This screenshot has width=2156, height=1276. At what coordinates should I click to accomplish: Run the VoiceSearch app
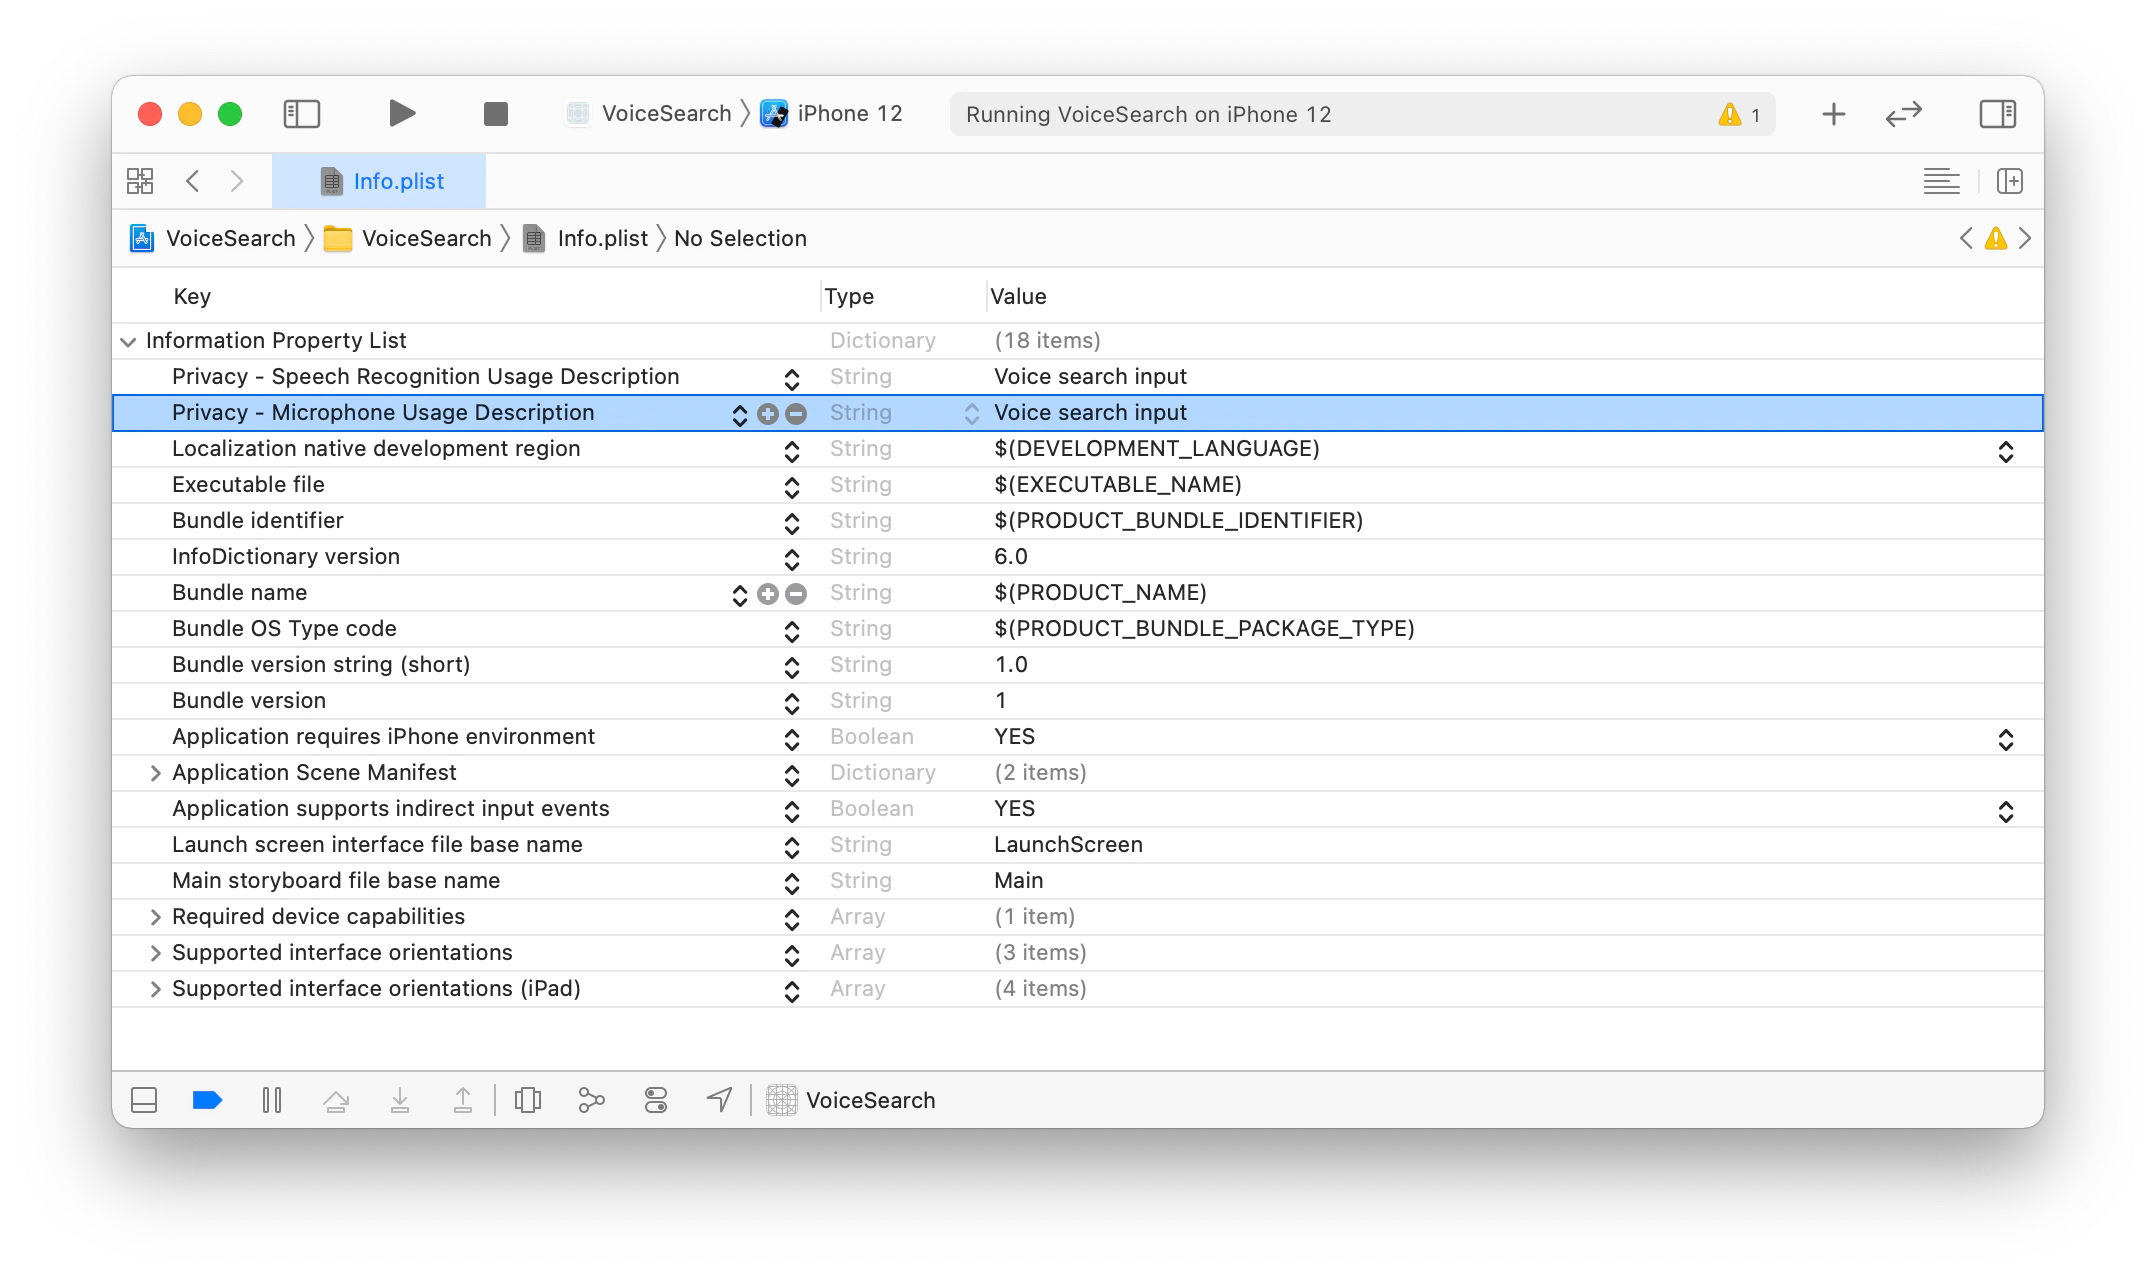point(402,113)
